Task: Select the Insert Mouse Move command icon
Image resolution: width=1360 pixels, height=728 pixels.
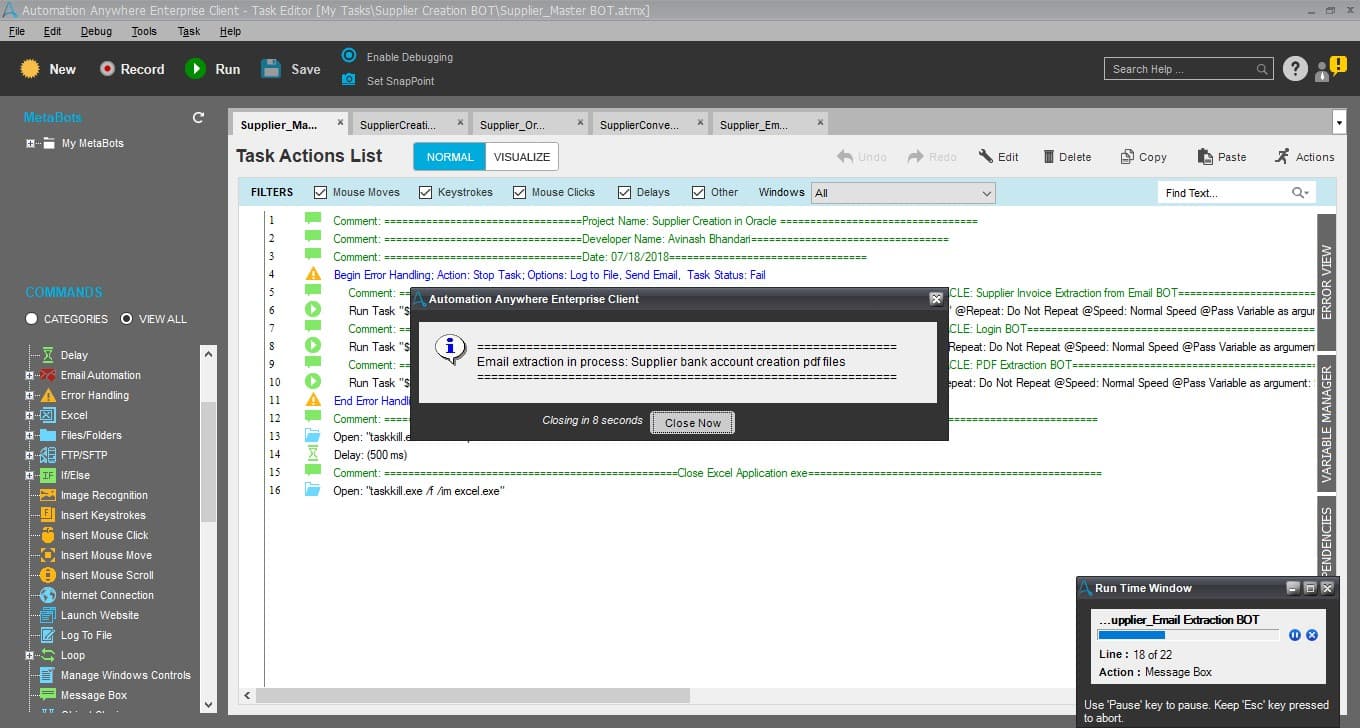Action: (x=47, y=555)
